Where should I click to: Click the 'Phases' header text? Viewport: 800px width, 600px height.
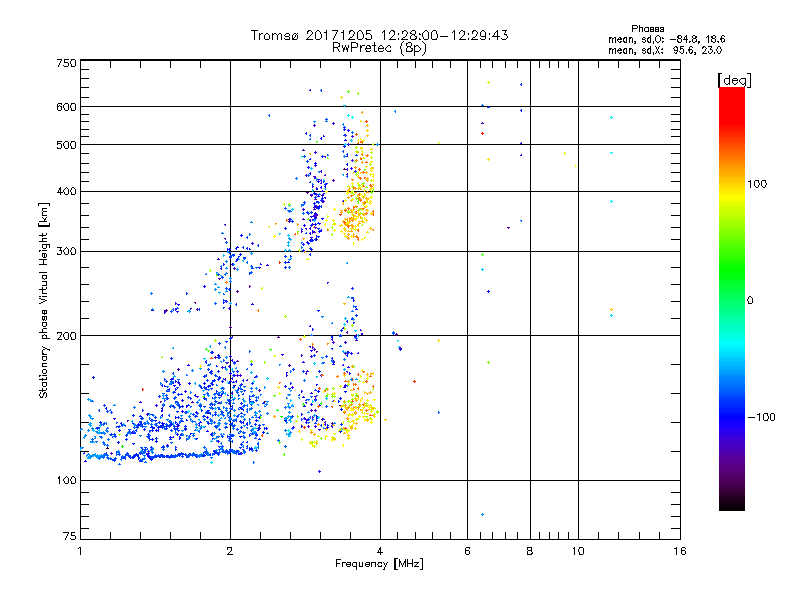click(647, 29)
